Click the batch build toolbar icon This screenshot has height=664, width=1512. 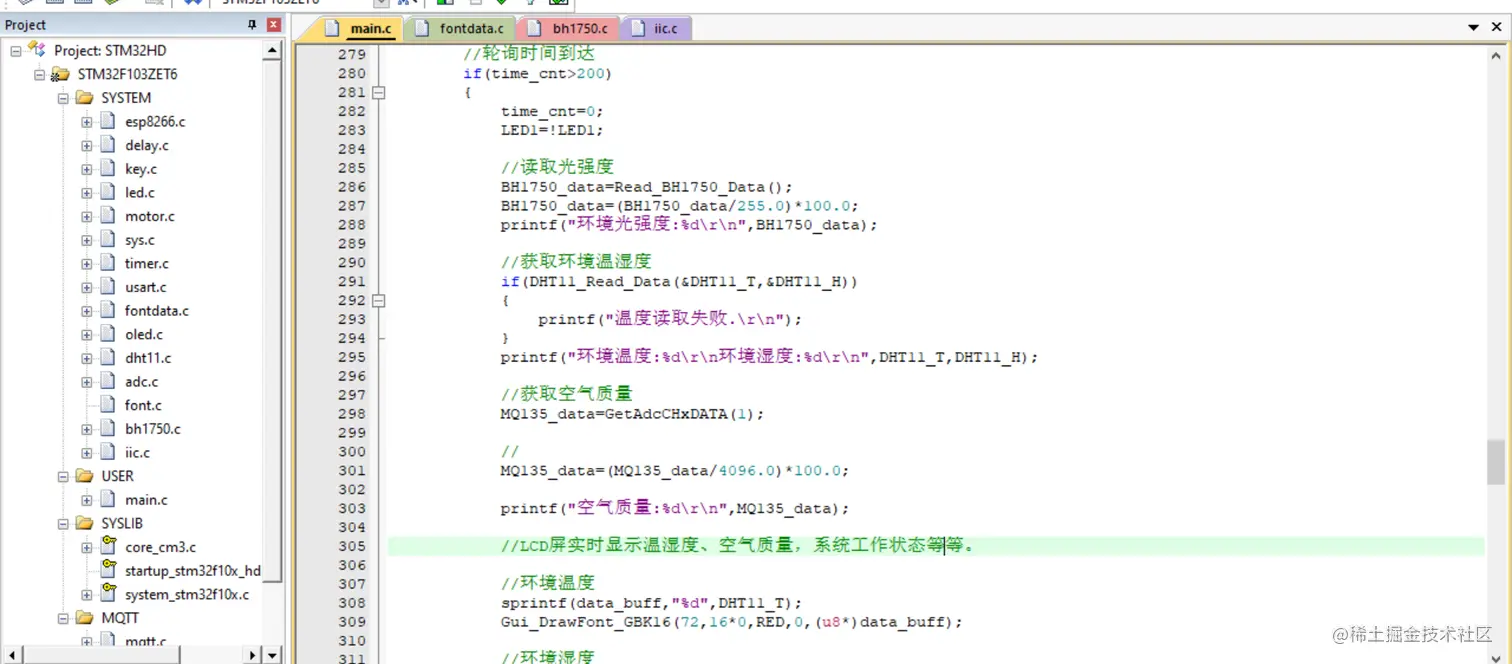[110, 4]
